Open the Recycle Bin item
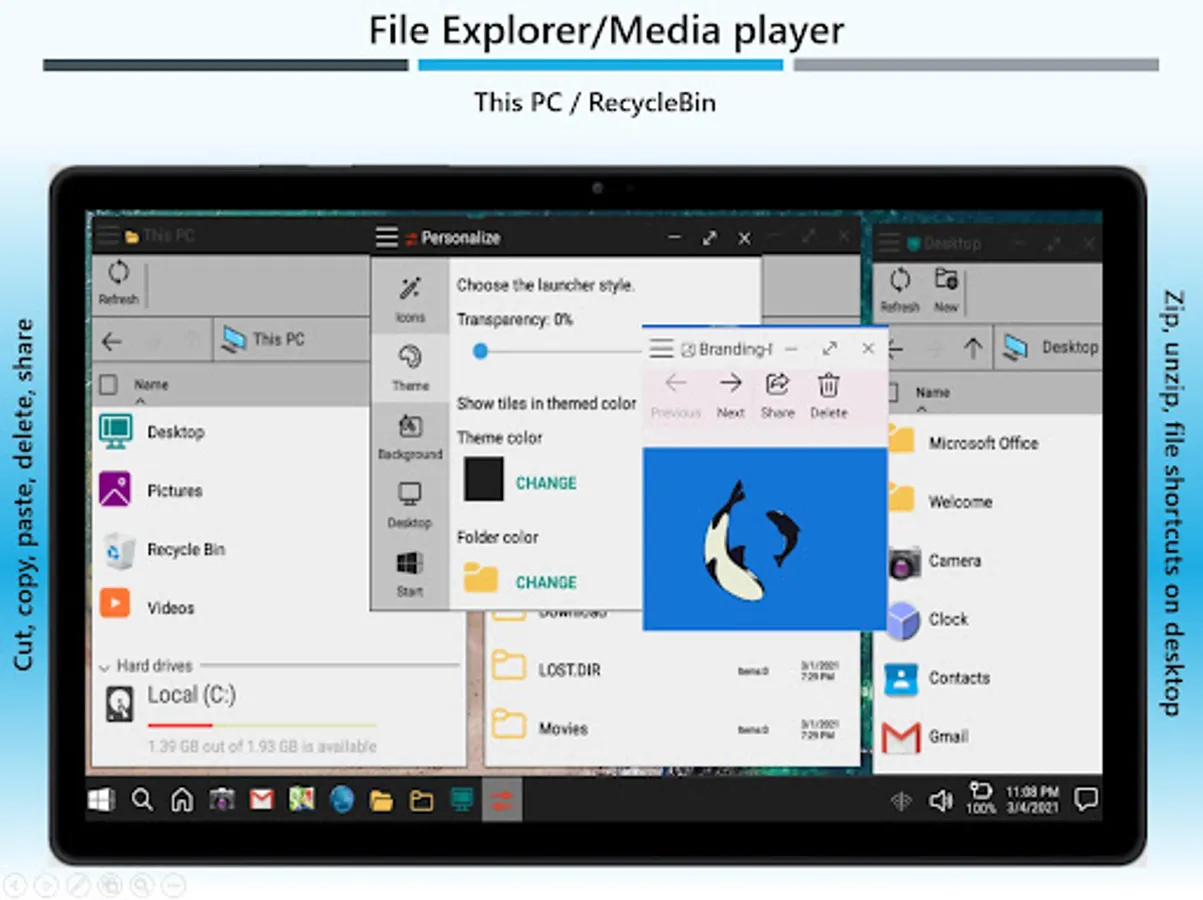The height and width of the screenshot is (900, 1203). click(185, 550)
